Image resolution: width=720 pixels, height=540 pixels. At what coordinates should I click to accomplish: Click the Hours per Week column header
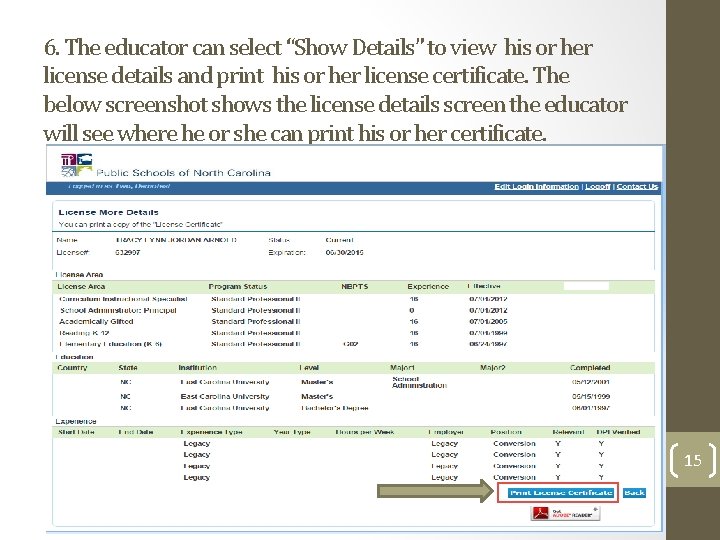pos(365,432)
